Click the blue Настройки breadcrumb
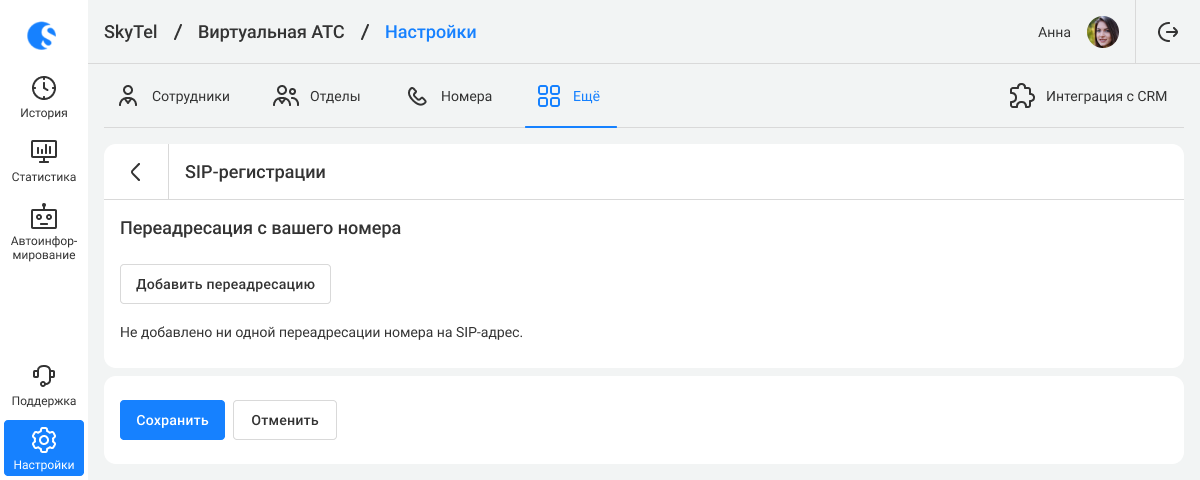Screen dimensions: 1200x480 [x=430, y=32]
